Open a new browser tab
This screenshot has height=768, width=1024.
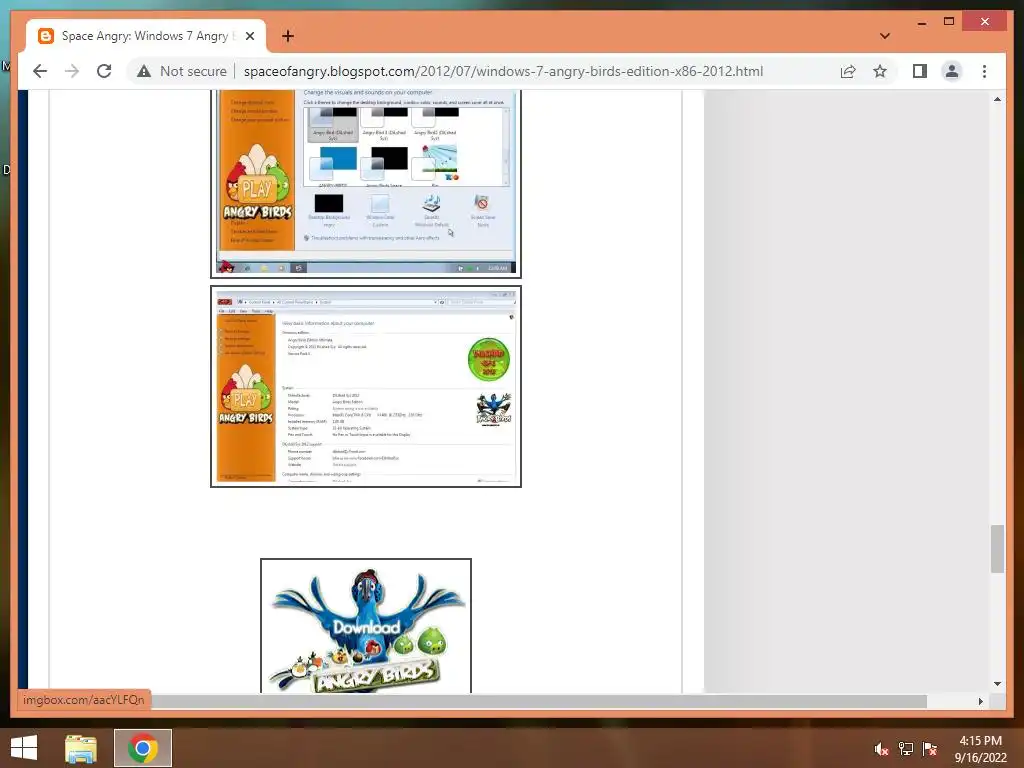click(287, 36)
